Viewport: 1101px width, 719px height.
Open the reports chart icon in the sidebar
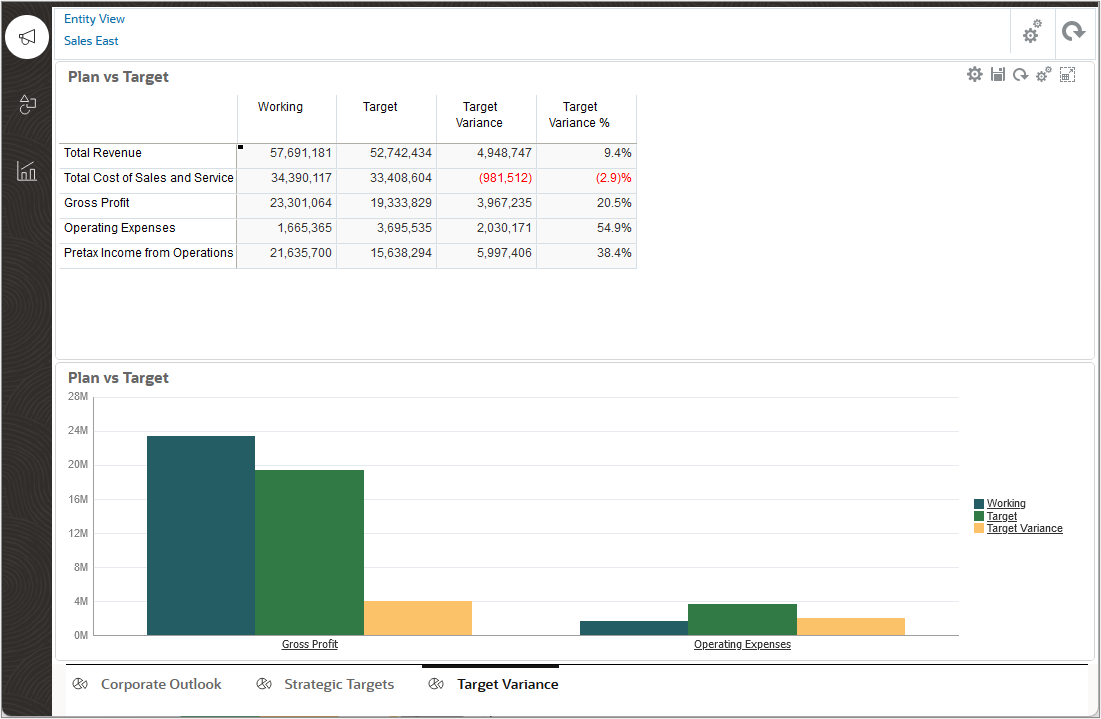point(26,171)
